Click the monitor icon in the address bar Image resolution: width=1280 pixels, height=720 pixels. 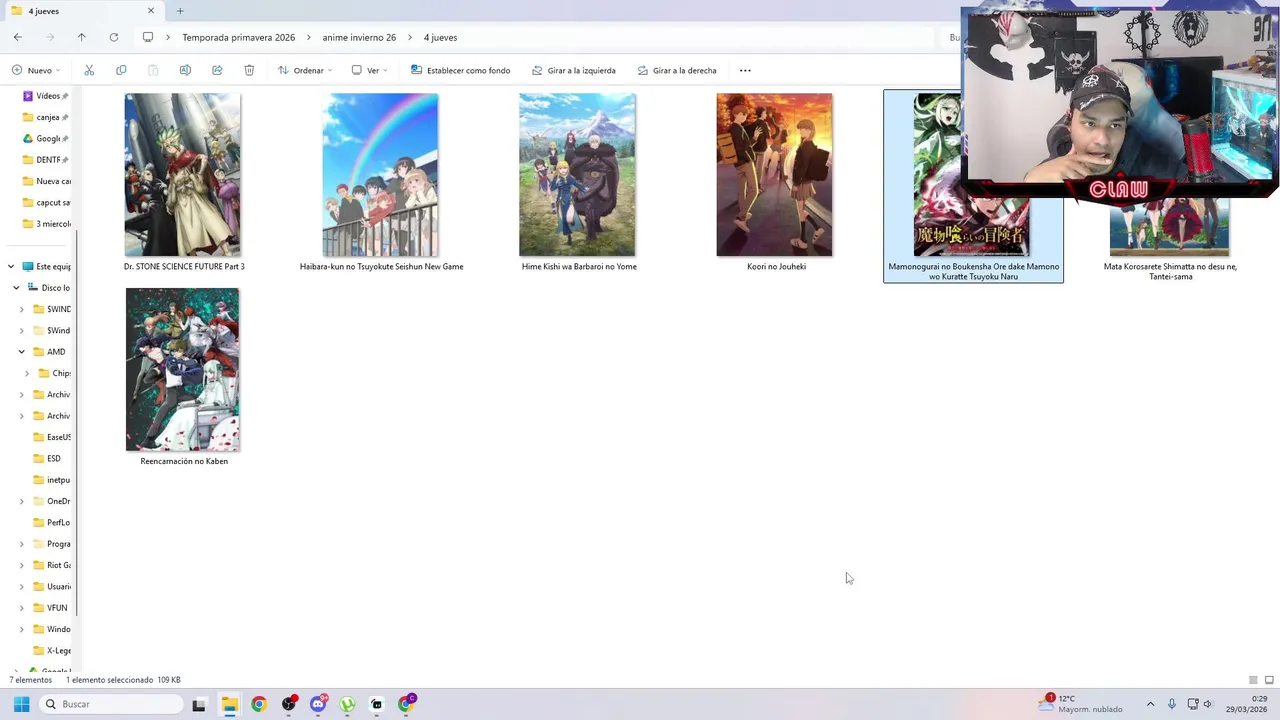tap(148, 37)
